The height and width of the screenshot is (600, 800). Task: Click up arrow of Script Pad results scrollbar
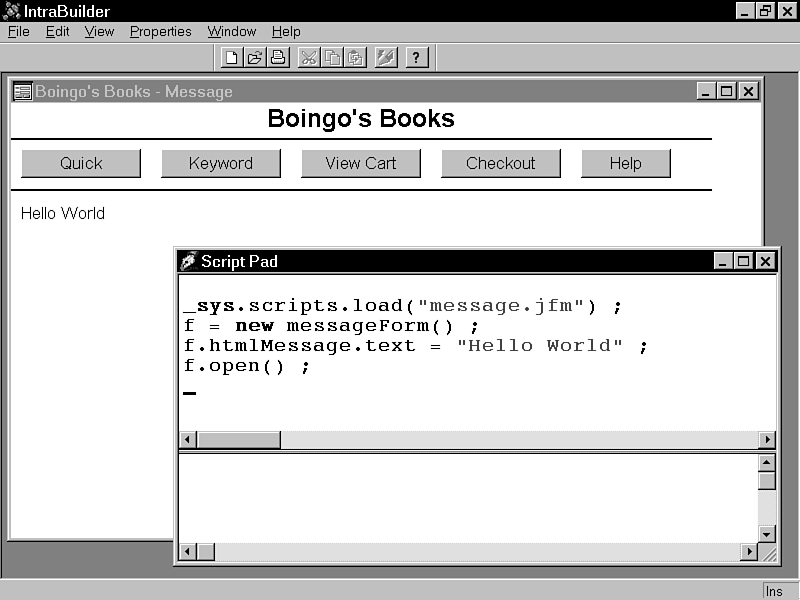tap(767, 463)
